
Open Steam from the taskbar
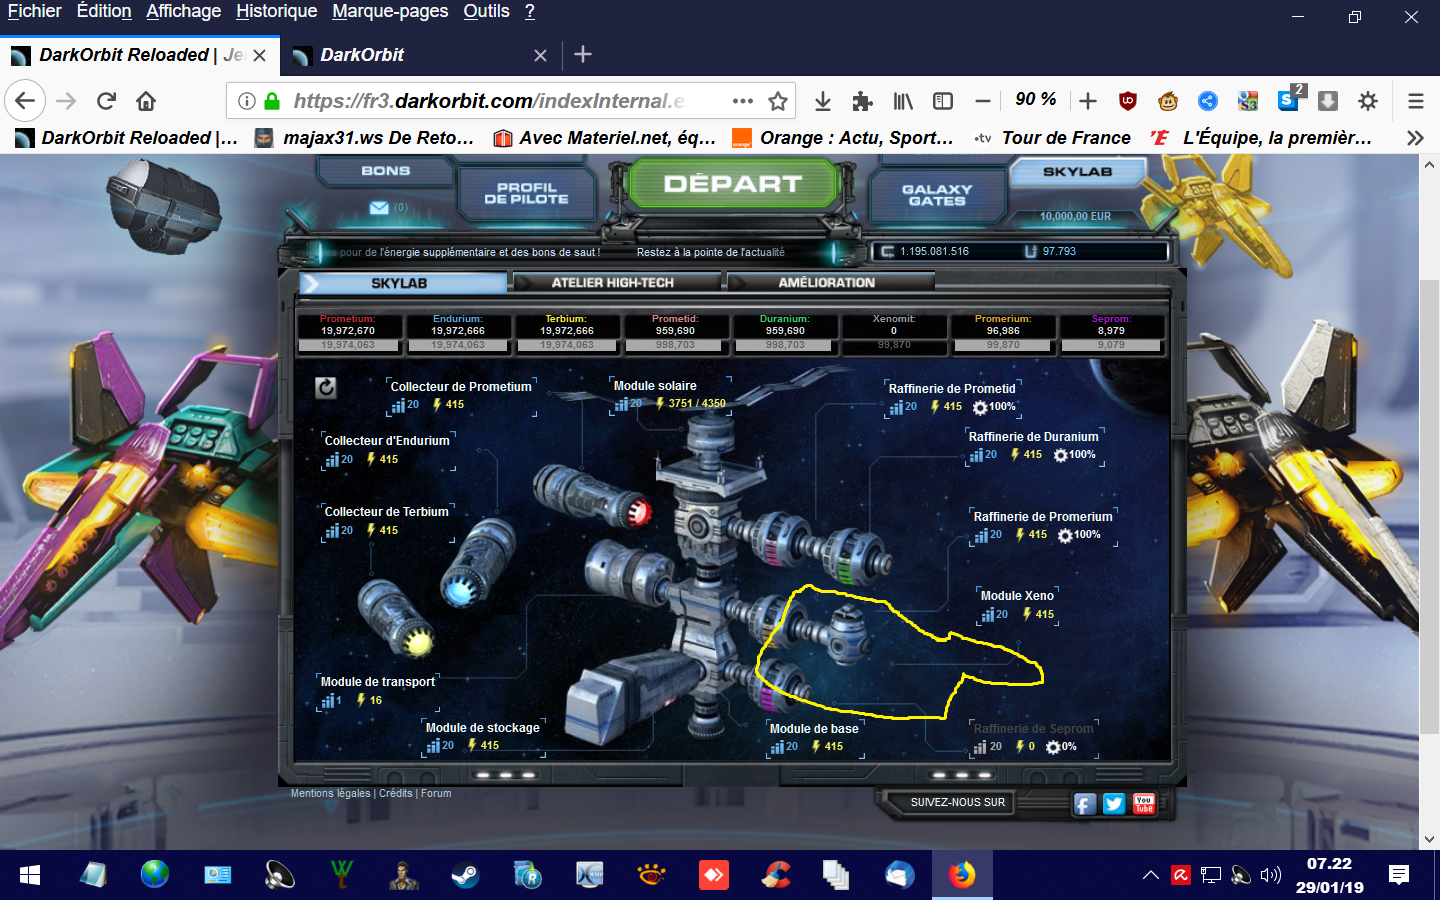coord(465,875)
